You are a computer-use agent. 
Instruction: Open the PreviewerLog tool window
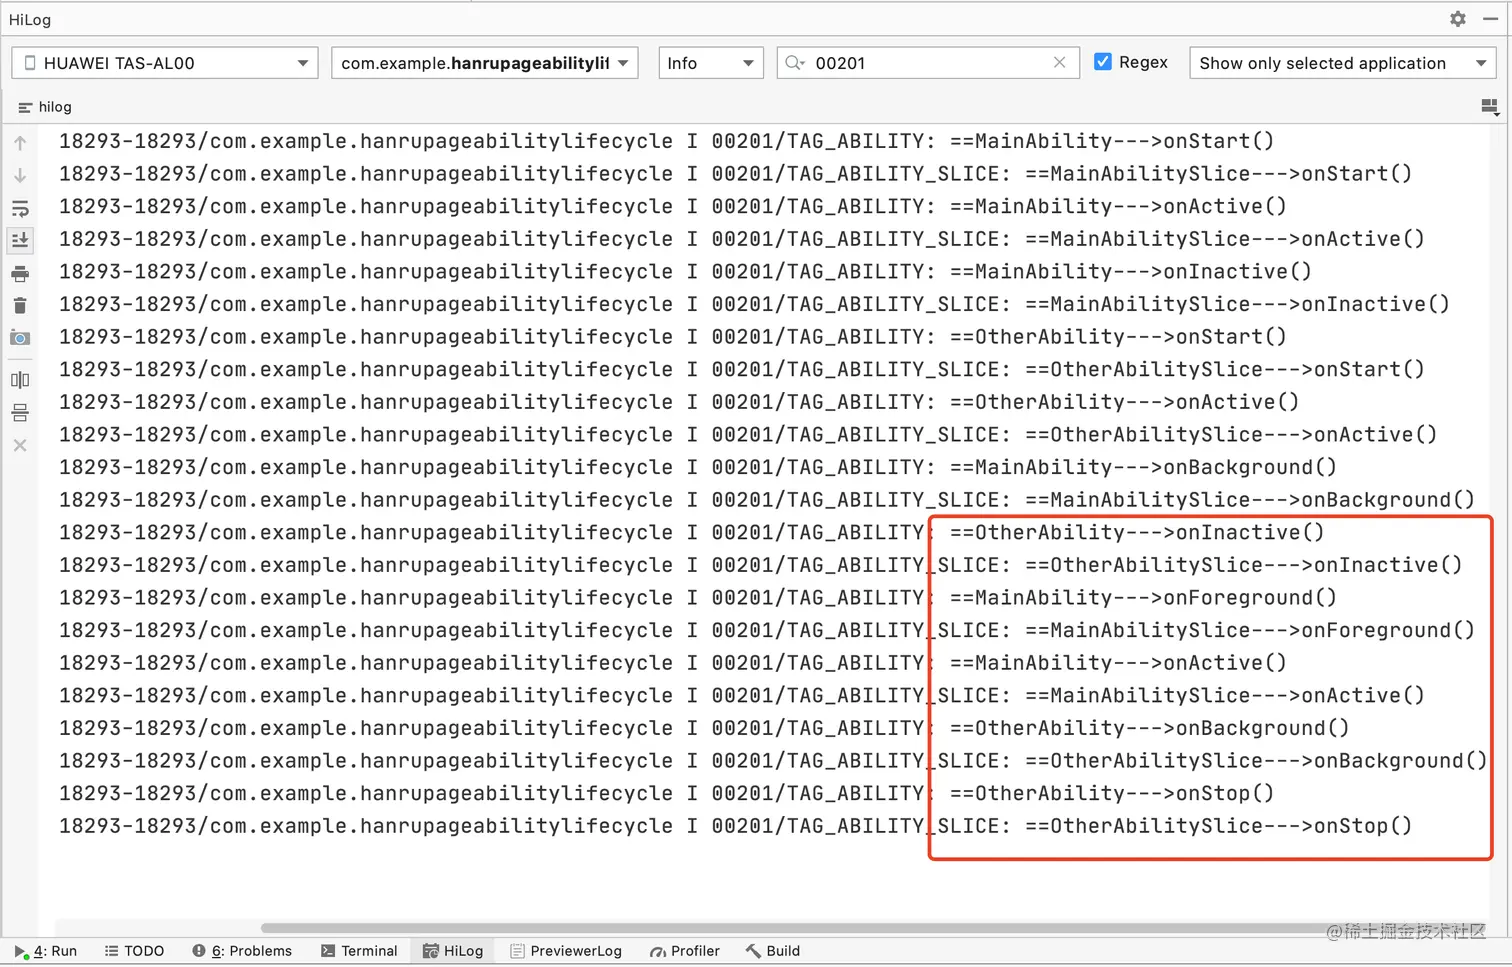click(566, 951)
